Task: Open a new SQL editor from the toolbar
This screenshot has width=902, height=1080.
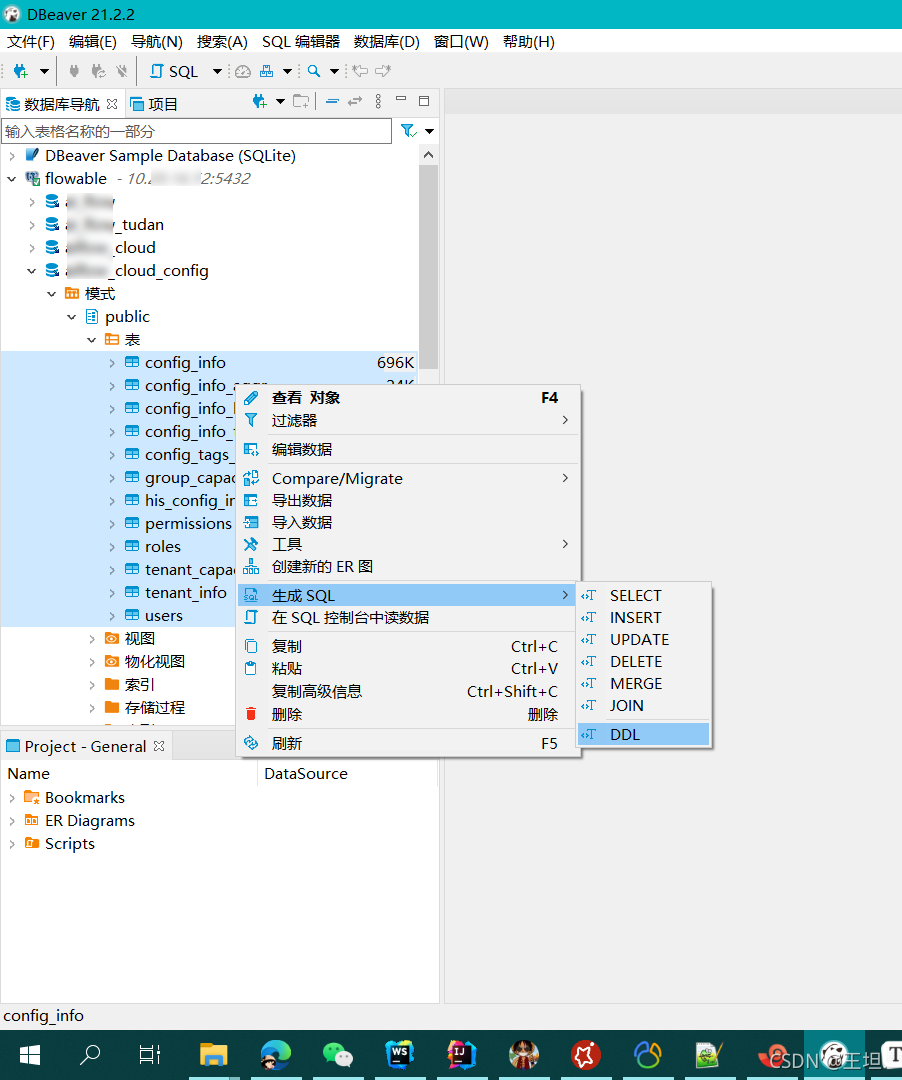Action: (x=175, y=71)
